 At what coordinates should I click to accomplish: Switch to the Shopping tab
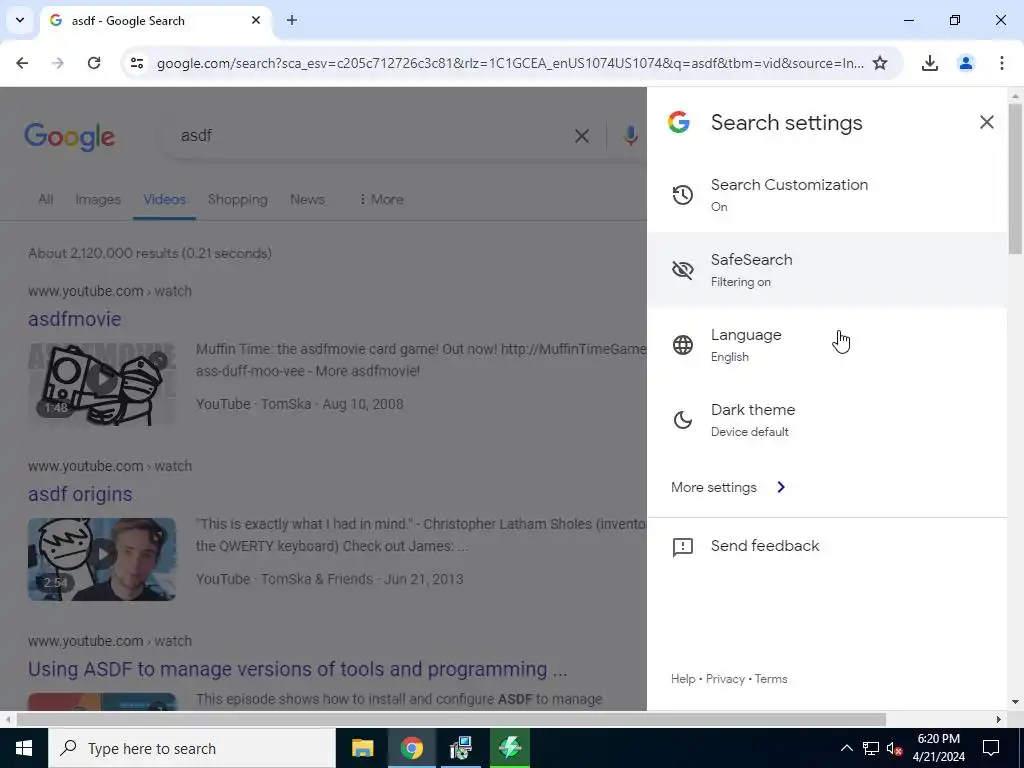(x=238, y=199)
